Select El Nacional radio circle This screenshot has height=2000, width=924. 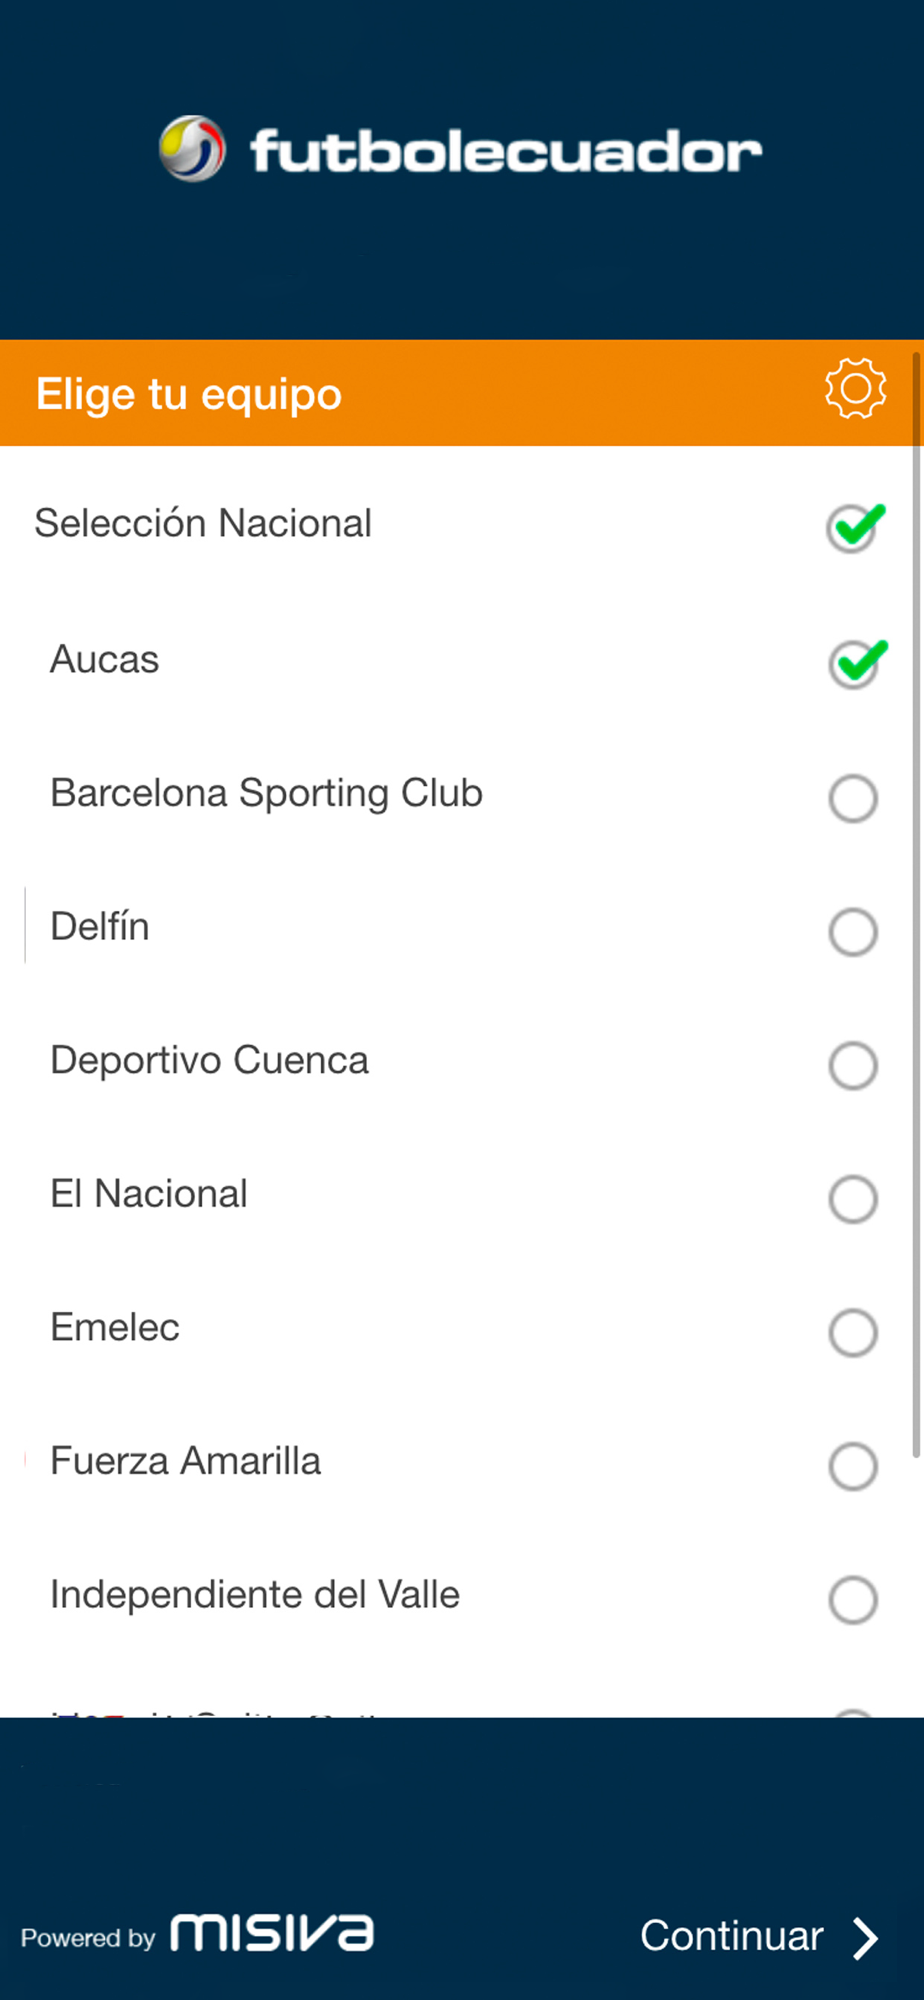pos(853,1199)
